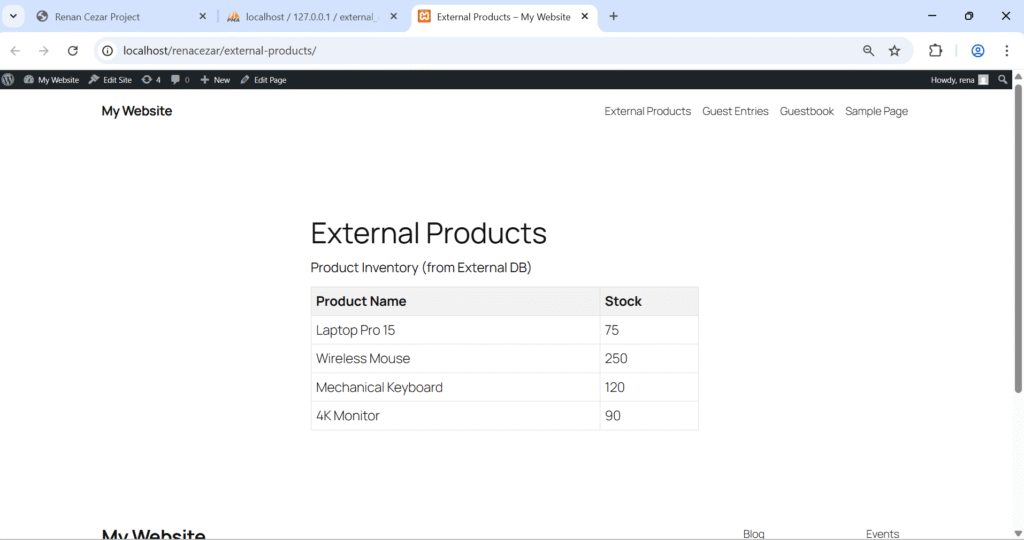Image resolution: width=1024 pixels, height=540 pixels.
Task: Expand the tab search dropdown arrow
Action: pos(14,16)
